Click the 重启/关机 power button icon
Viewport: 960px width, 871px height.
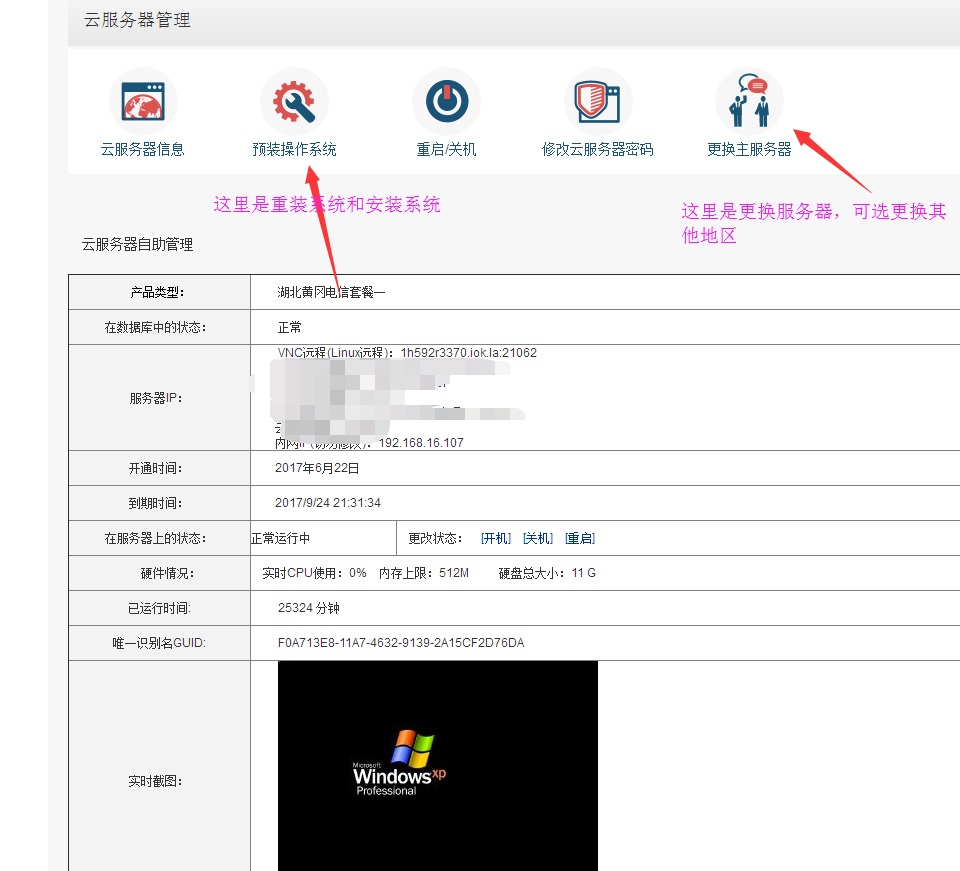pos(446,102)
